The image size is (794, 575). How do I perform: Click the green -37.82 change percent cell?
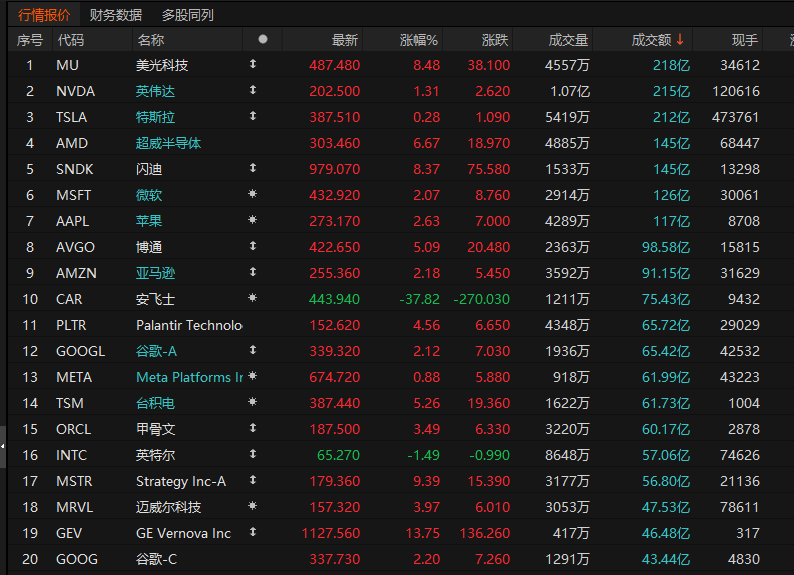(x=419, y=299)
